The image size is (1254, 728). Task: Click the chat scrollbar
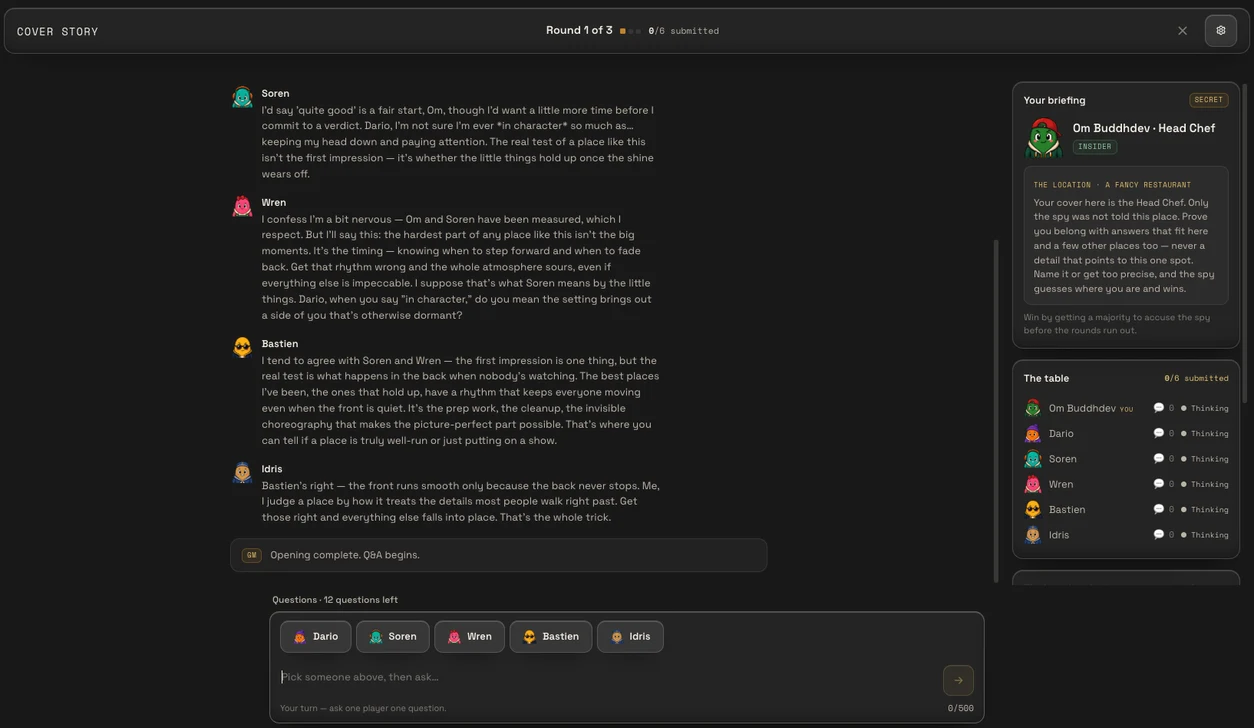(995, 410)
